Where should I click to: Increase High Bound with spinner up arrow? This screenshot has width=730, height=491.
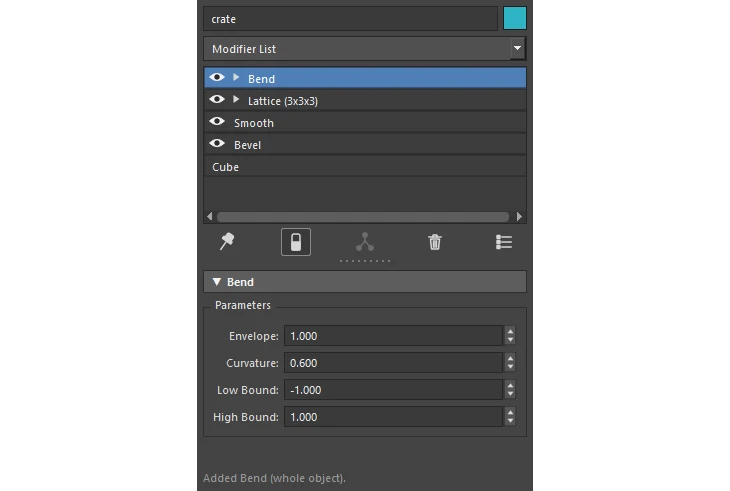(510, 412)
